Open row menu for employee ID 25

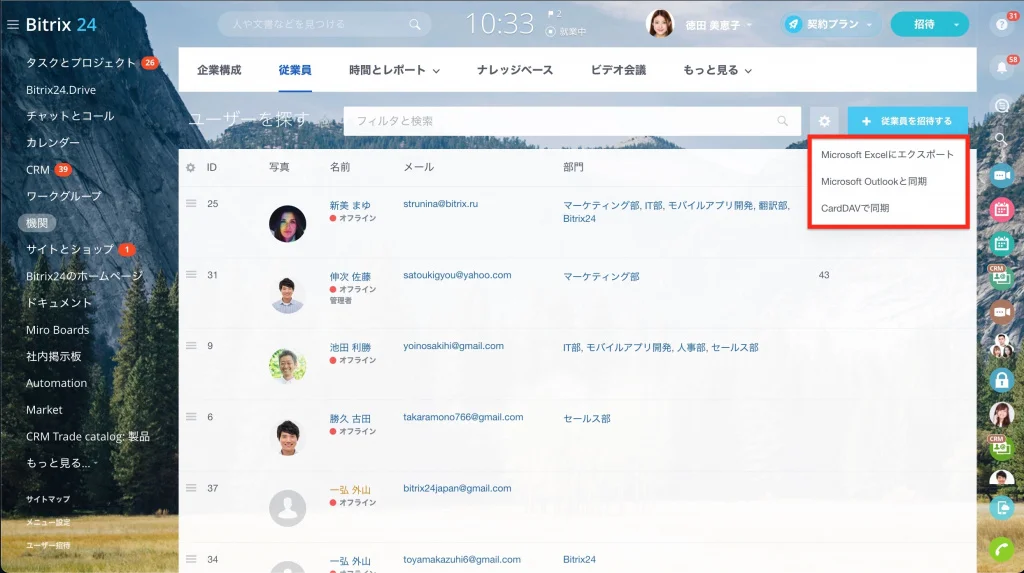coord(191,203)
